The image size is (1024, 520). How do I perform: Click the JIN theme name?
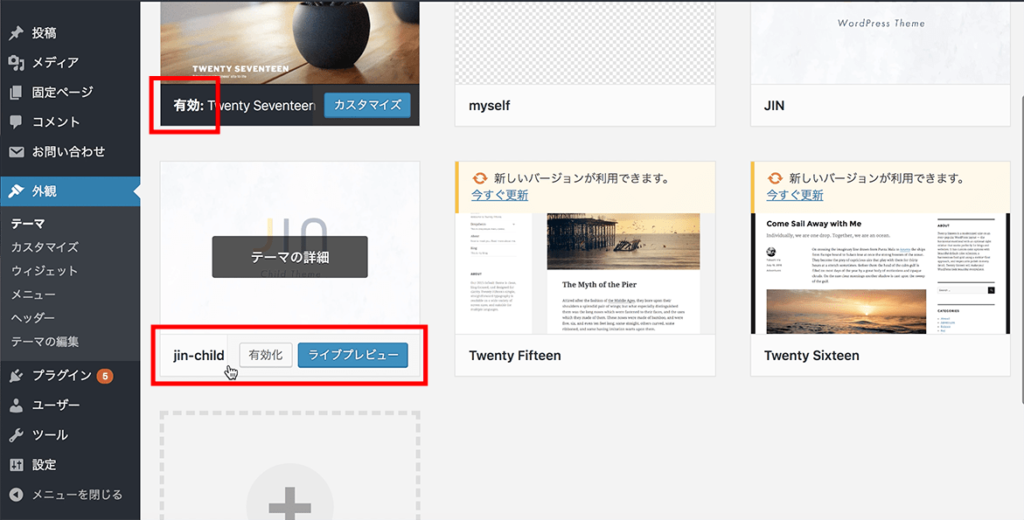pos(774,106)
